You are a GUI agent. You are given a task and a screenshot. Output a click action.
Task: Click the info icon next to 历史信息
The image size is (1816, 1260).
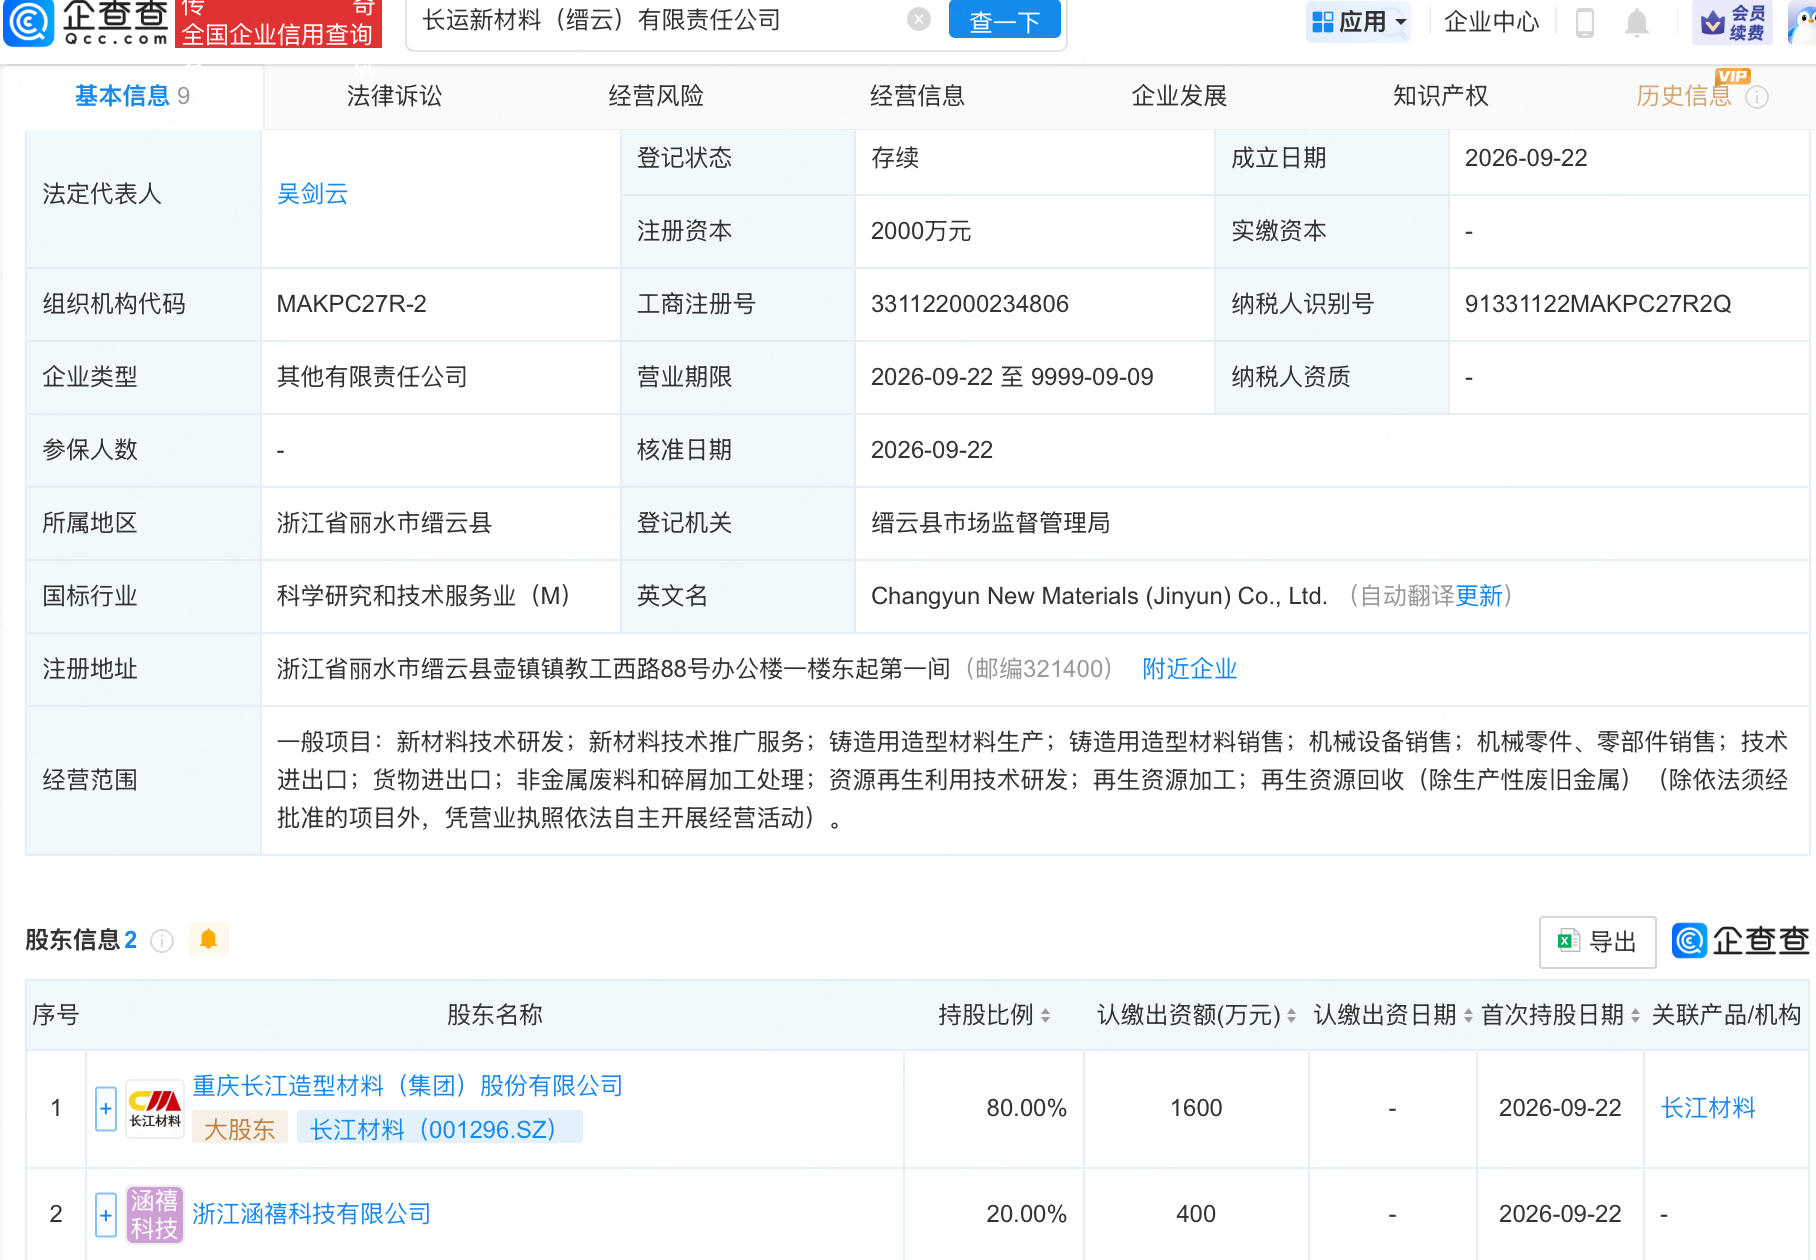pos(1757,97)
